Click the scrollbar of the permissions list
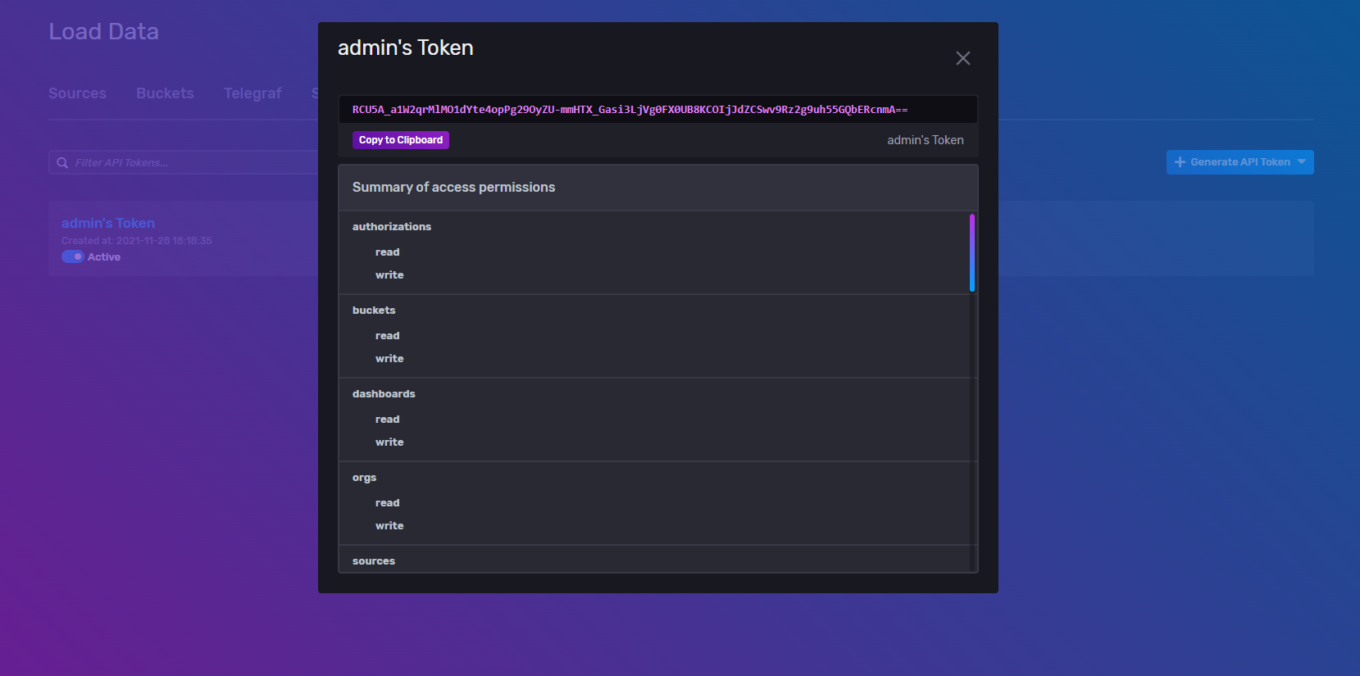Image resolution: width=1360 pixels, height=676 pixels. point(971,250)
